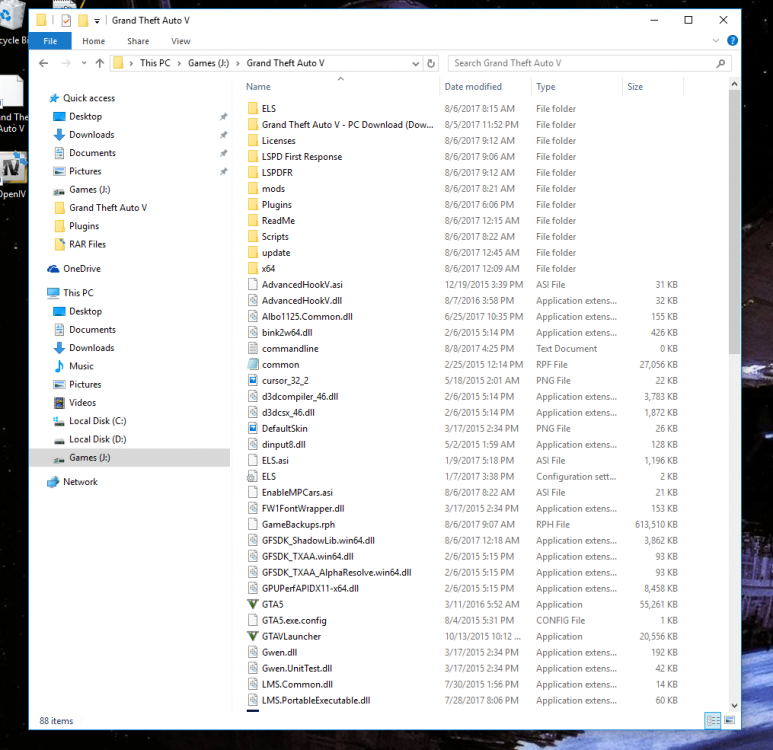Viewport: 773px width, 750px height.
Task: Click the GTA5 application icon
Action: click(x=253, y=604)
